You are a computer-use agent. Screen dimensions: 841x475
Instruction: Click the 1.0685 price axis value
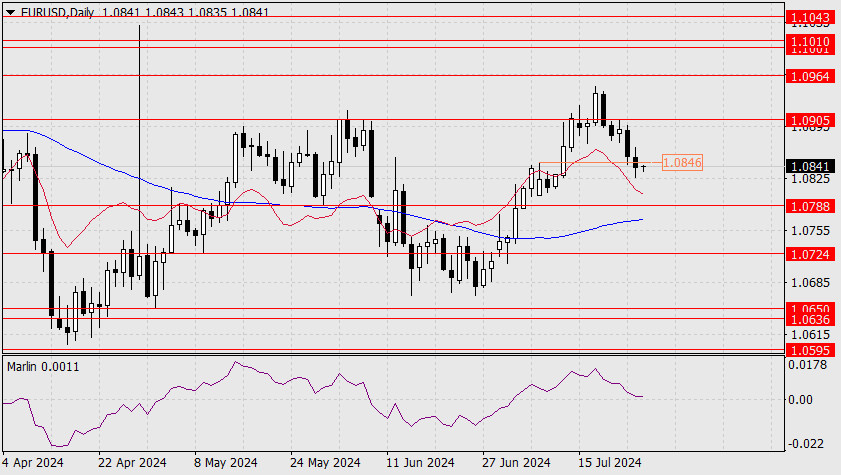coord(810,283)
